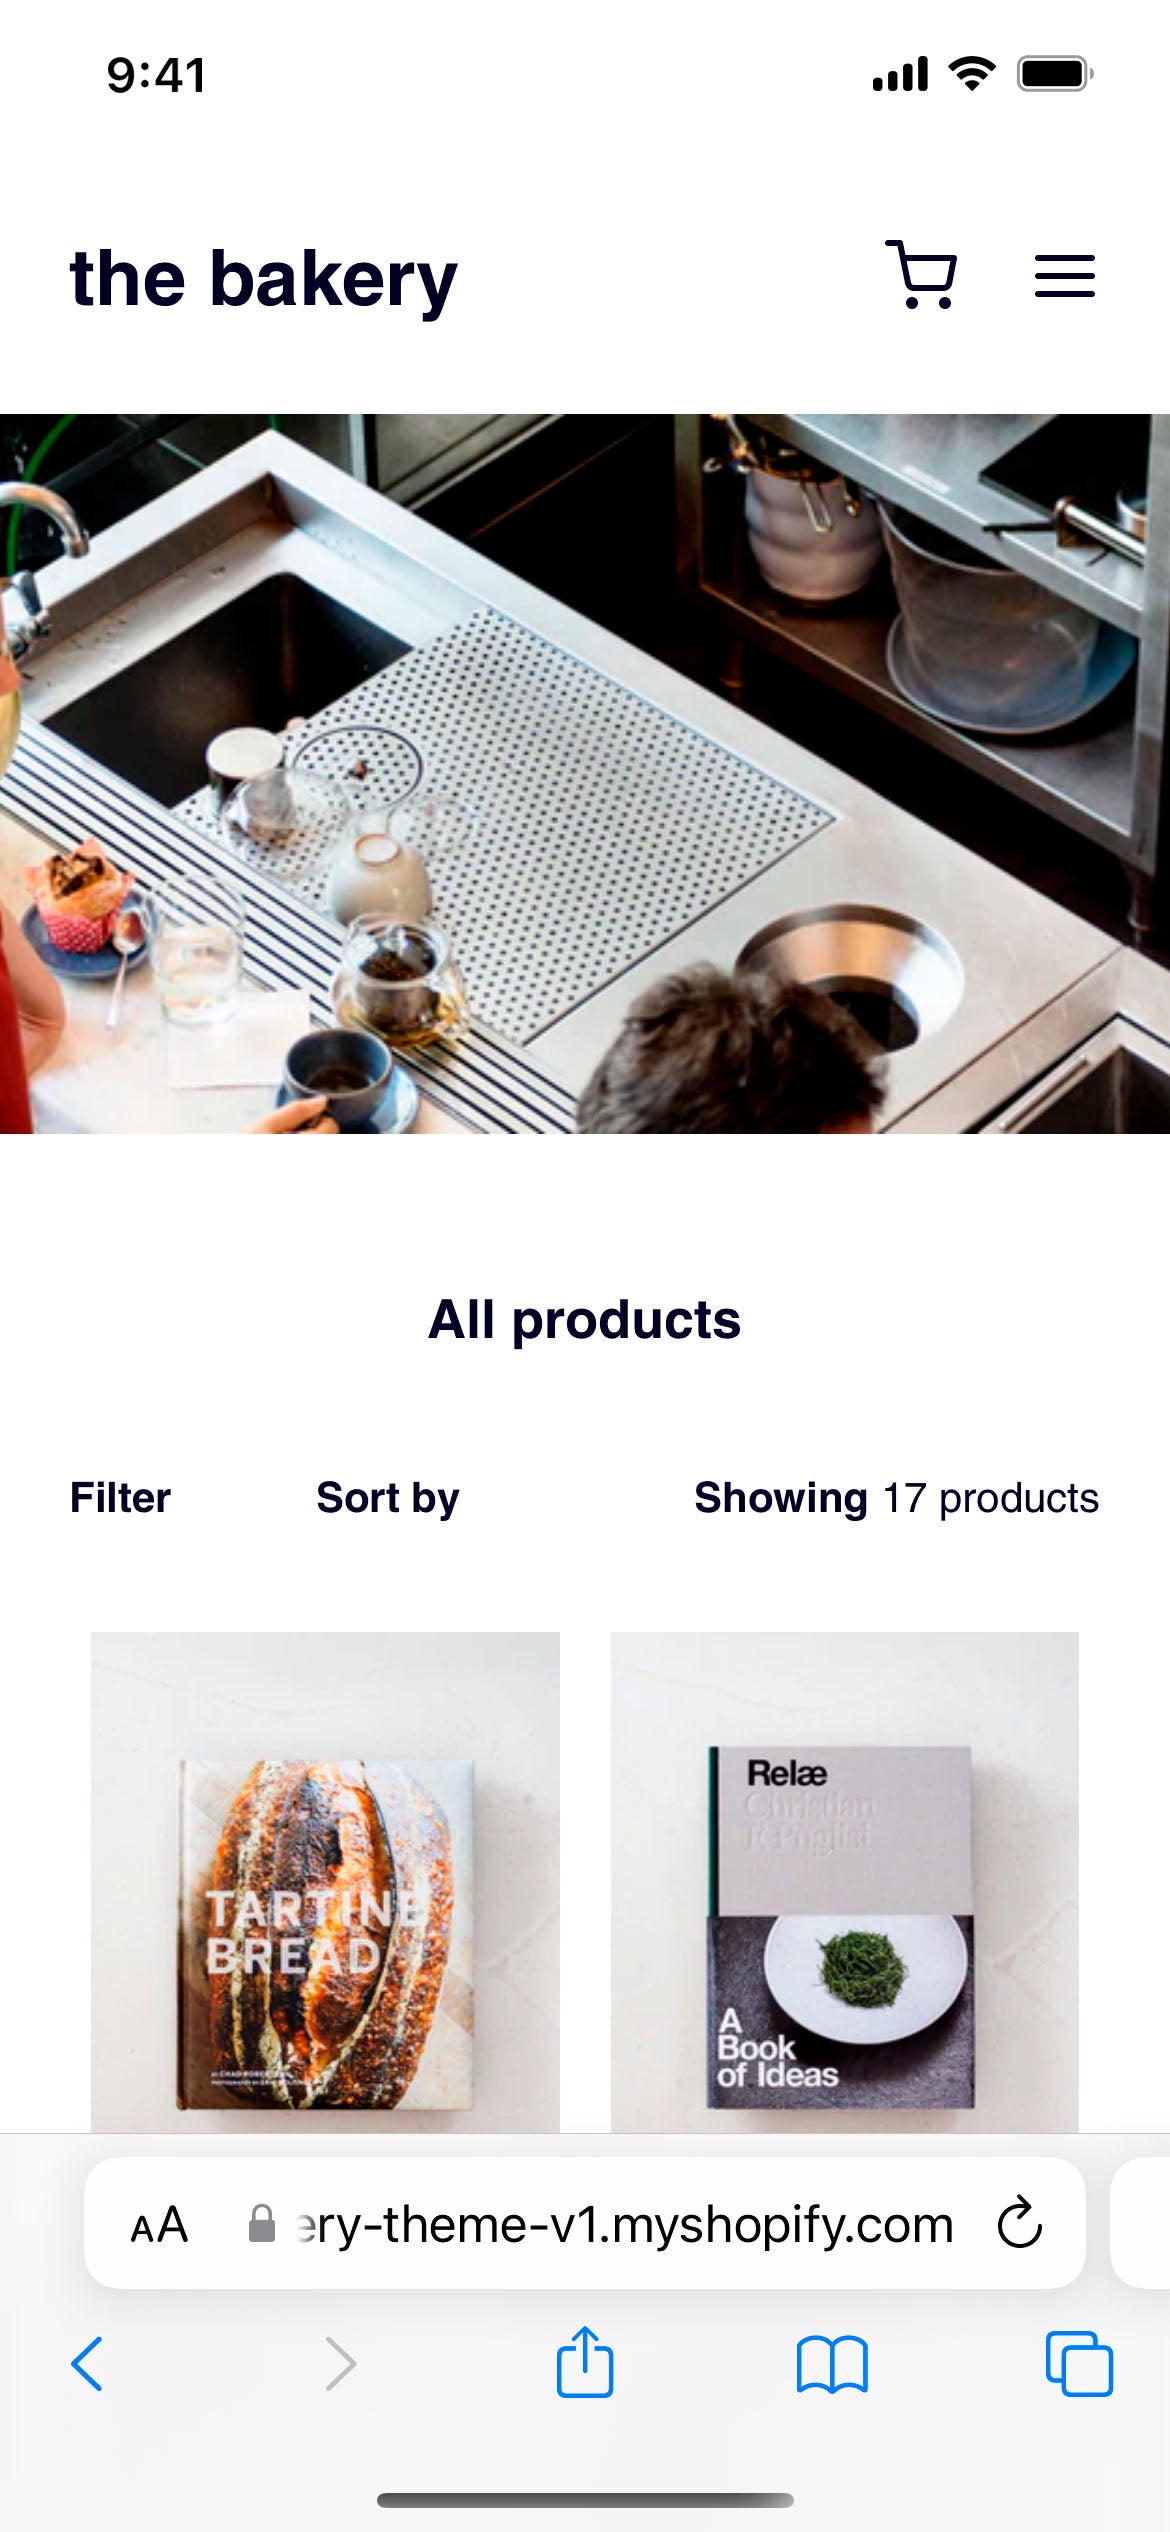Open the shopping cart
1170x2532 pixels.
coord(921,274)
